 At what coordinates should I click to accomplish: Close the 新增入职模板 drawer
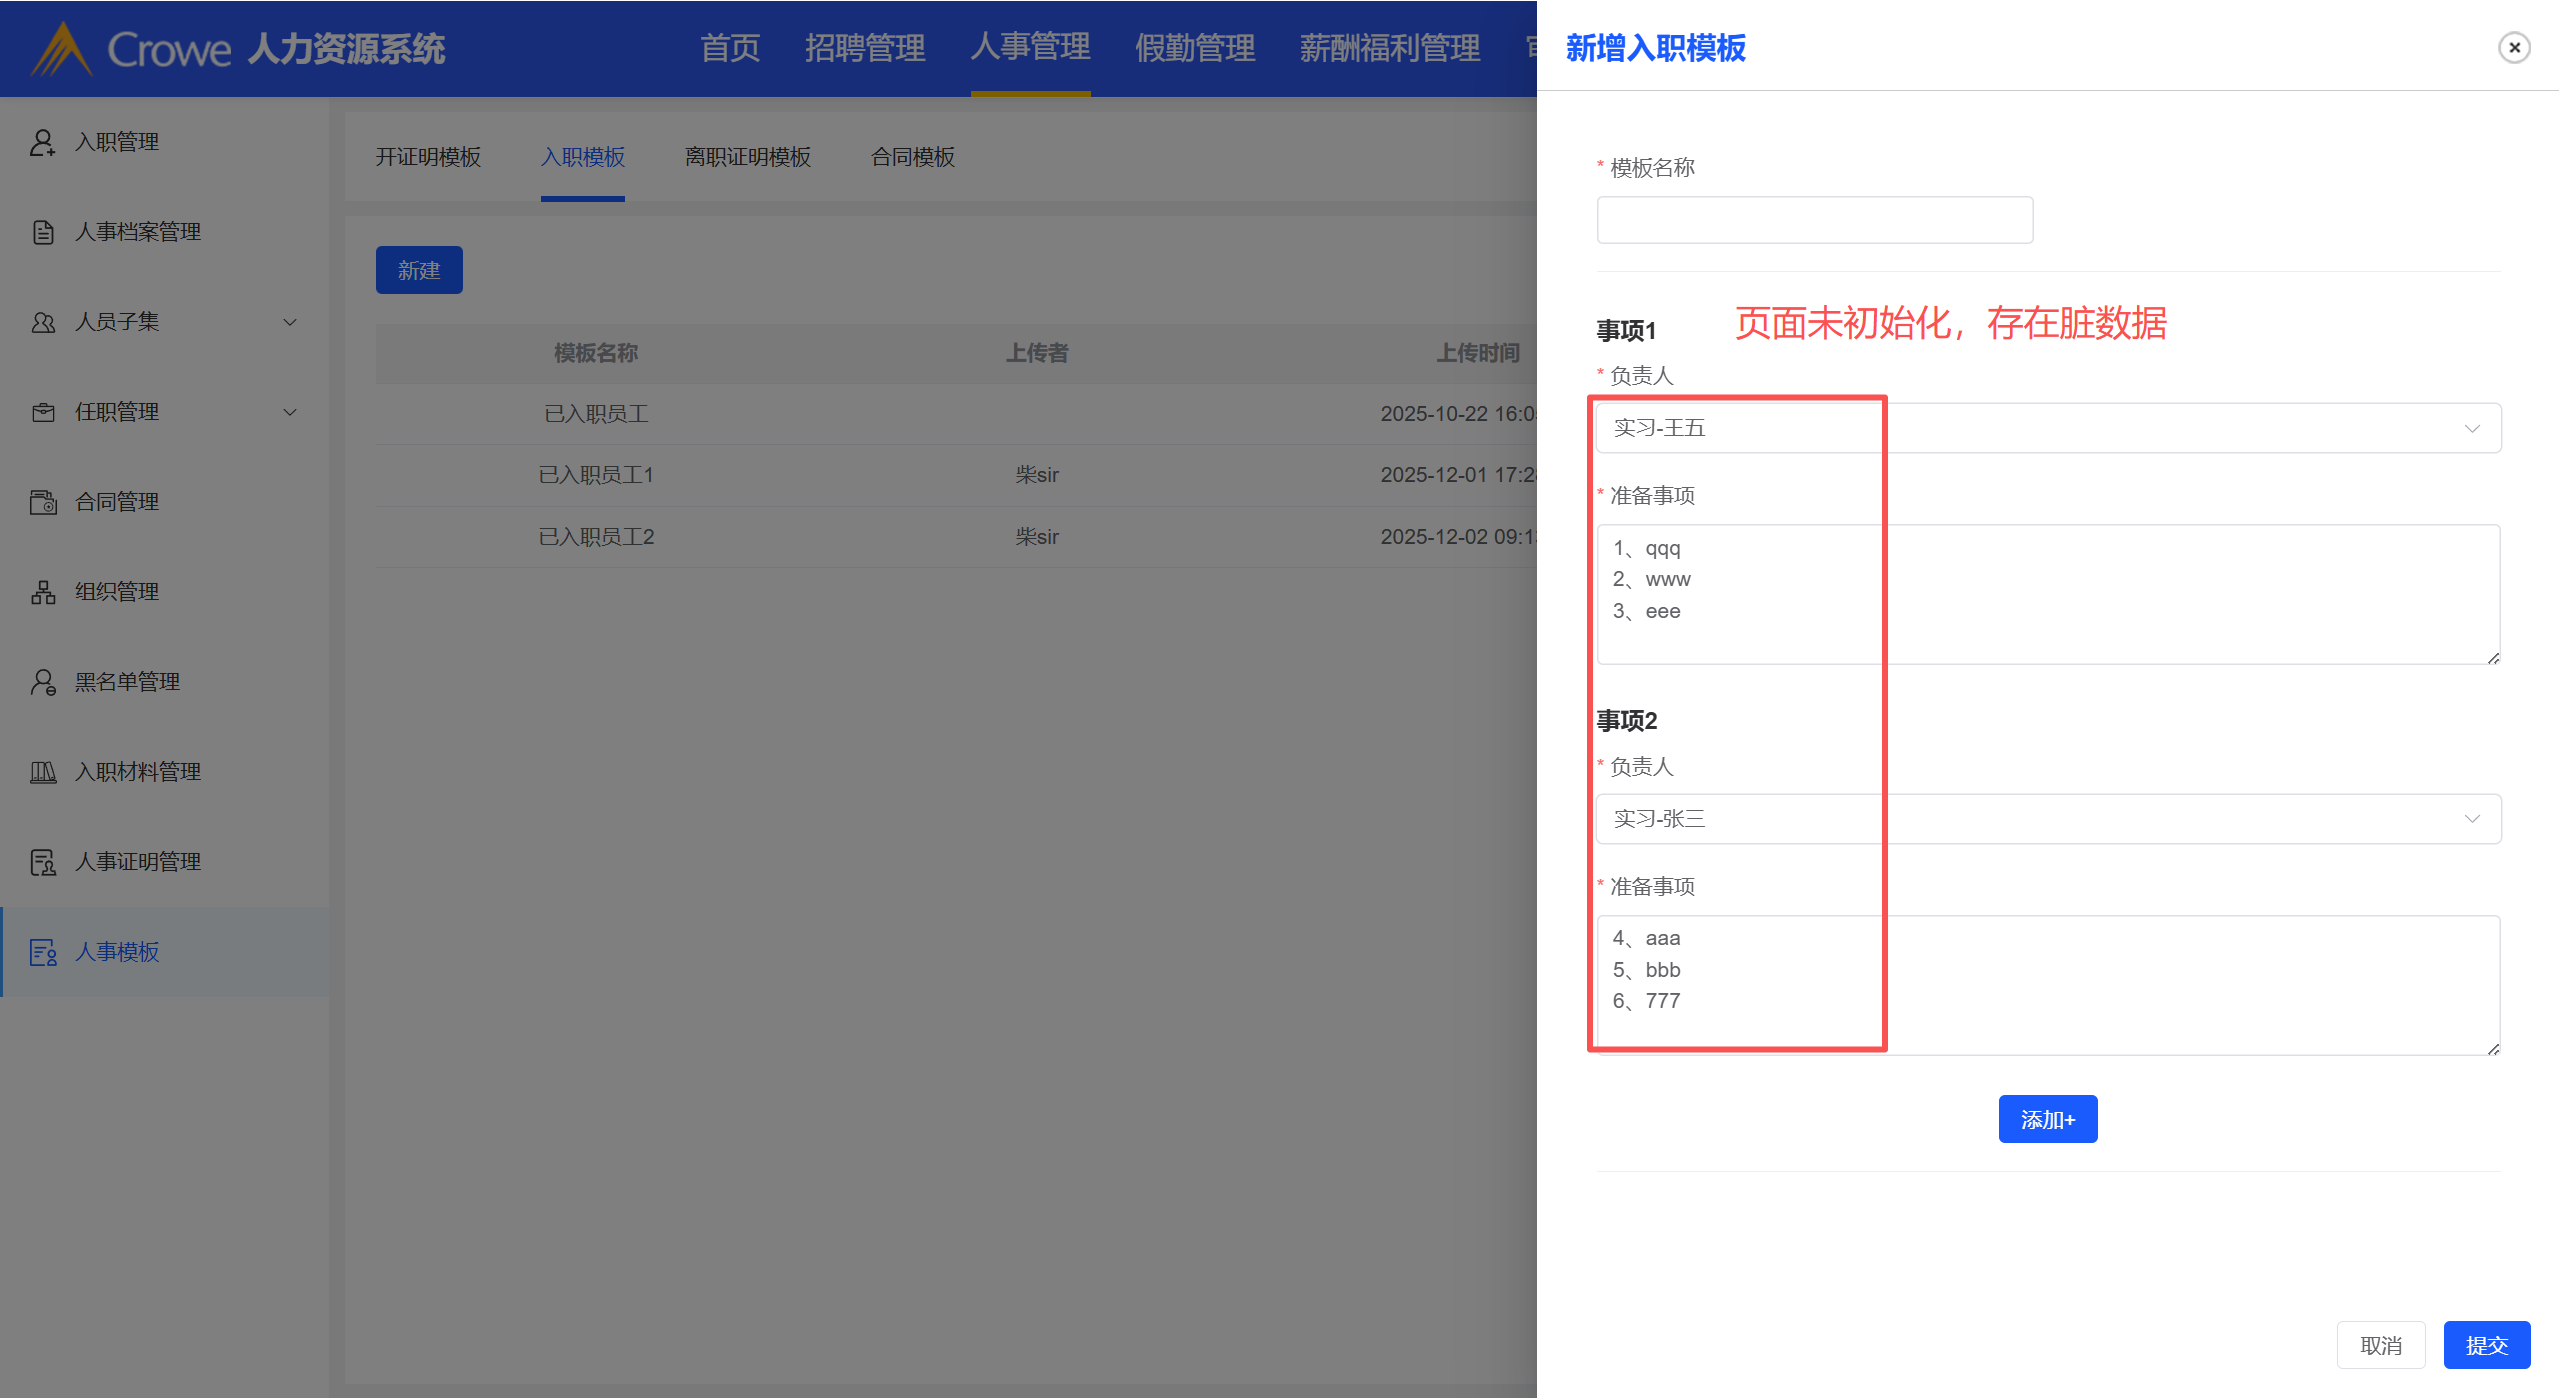click(x=2513, y=47)
